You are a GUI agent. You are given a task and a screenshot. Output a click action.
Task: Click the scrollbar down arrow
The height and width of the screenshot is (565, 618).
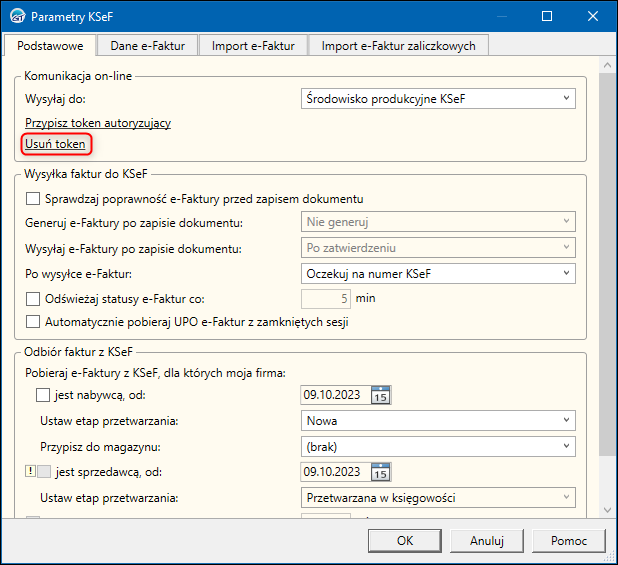607,510
